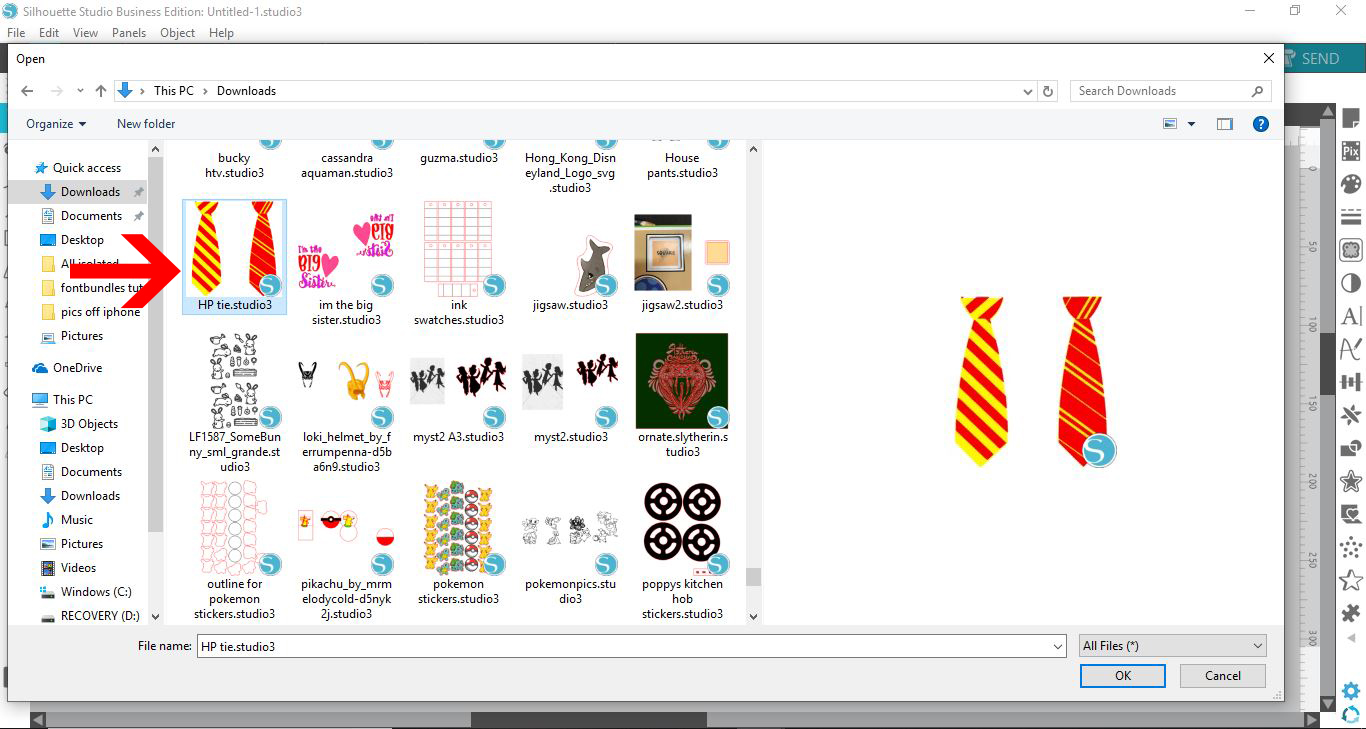1366x729 pixels.
Task: Click This PC in the address breadcrumb
Action: click(173, 91)
